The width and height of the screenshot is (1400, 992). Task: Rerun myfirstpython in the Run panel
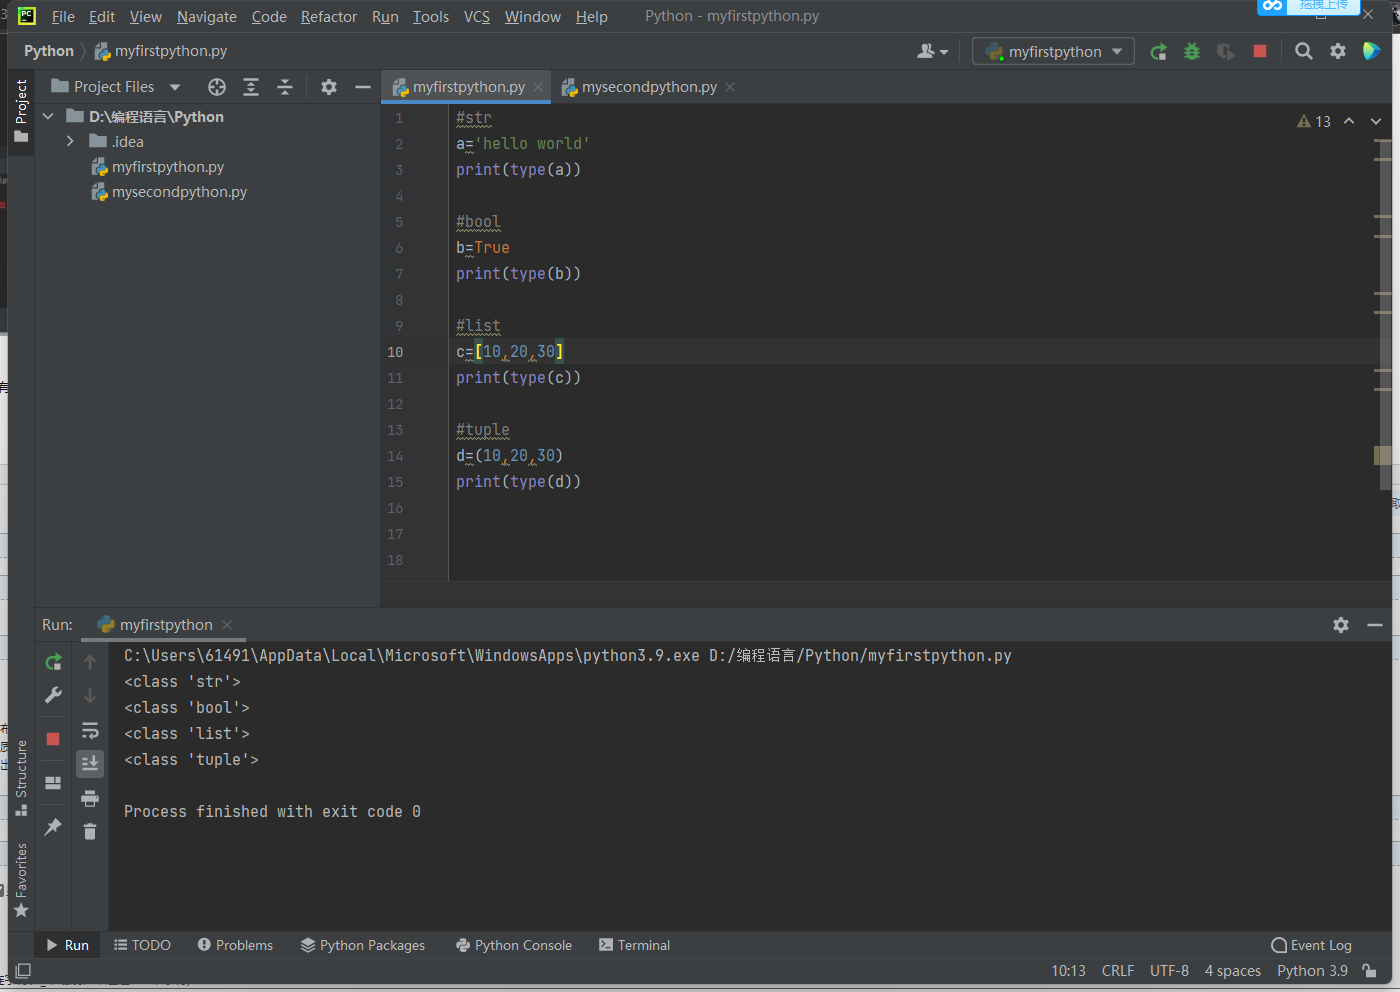point(54,662)
